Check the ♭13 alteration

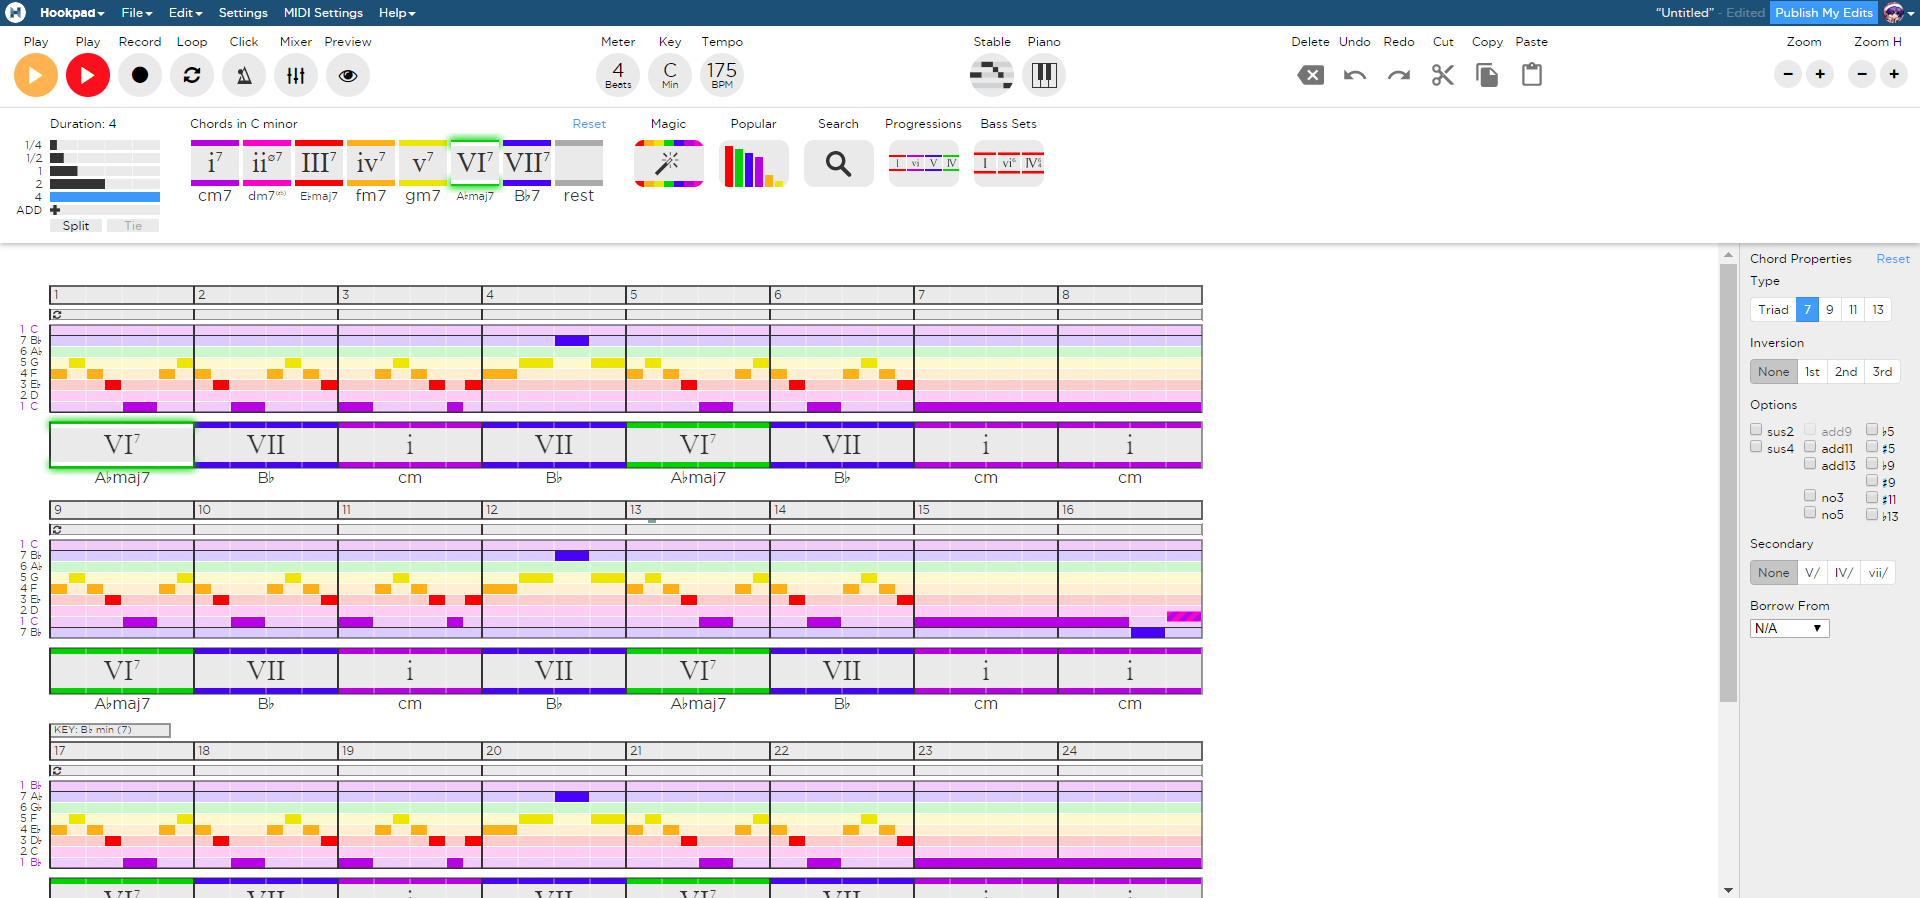1872,515
